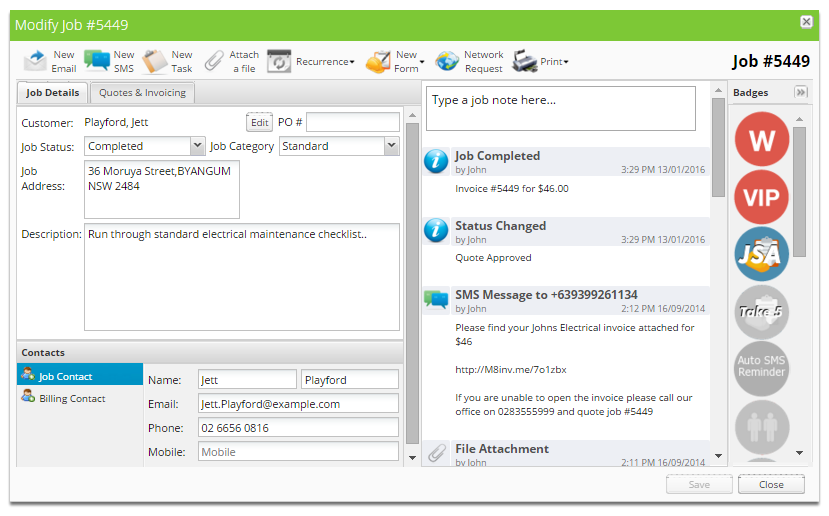The height and width of the screenshot is (516, 829).
Task: Click the PO # input field
Action: click(x=353, y=122)
